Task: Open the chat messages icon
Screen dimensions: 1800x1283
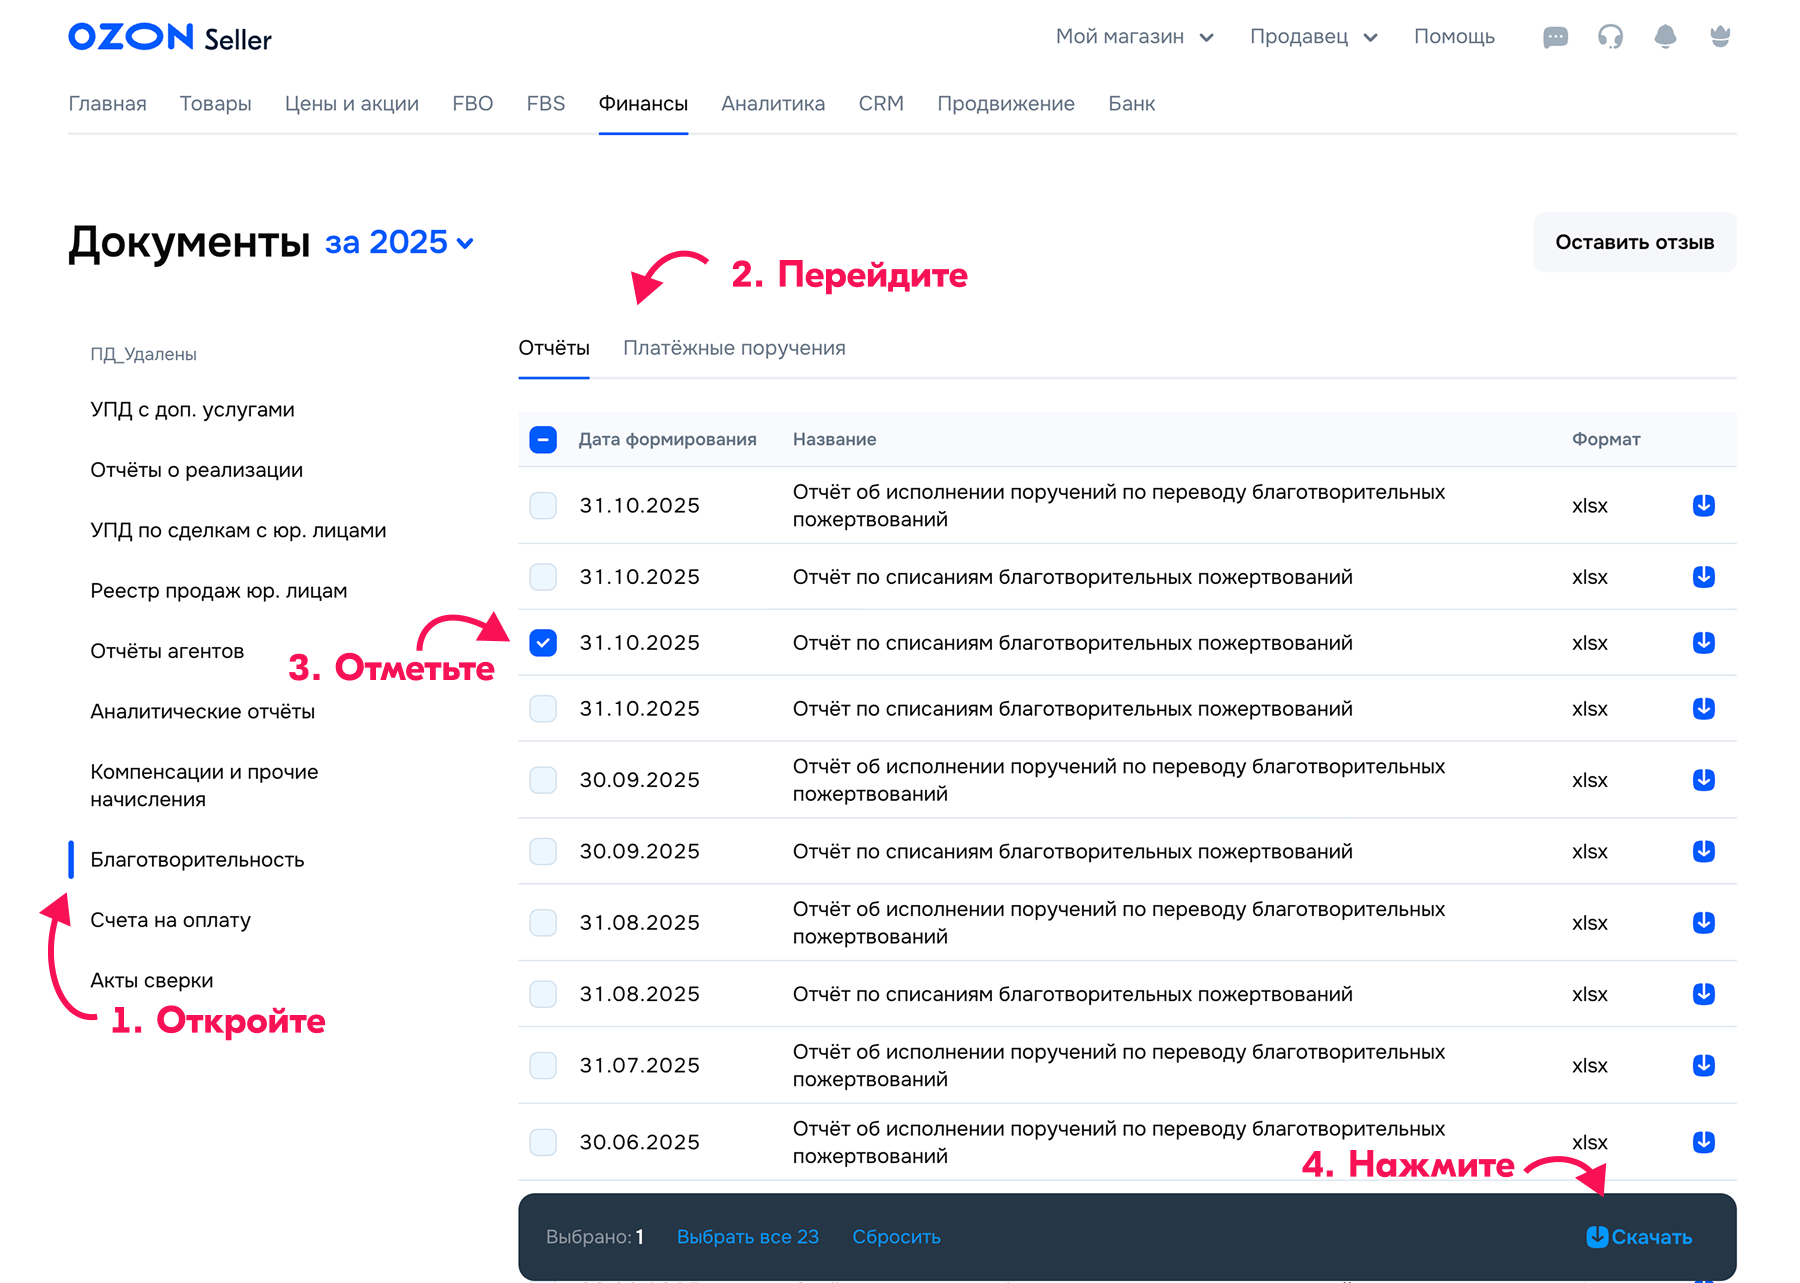Action: coord(1555,38)
